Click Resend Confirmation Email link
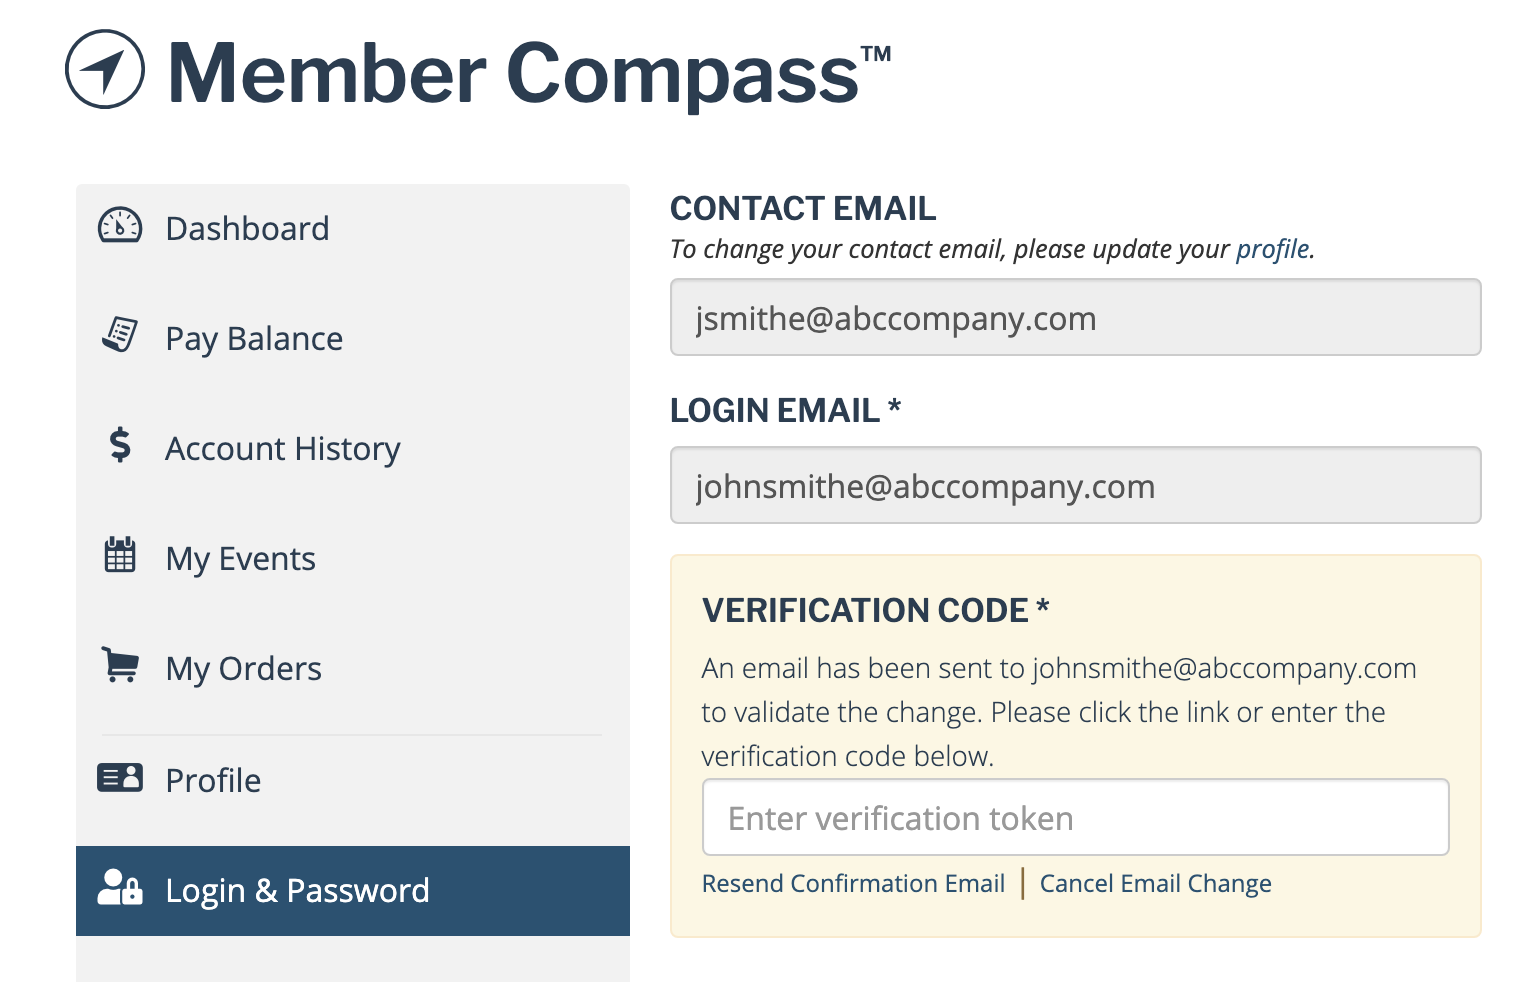 (853, 884)
